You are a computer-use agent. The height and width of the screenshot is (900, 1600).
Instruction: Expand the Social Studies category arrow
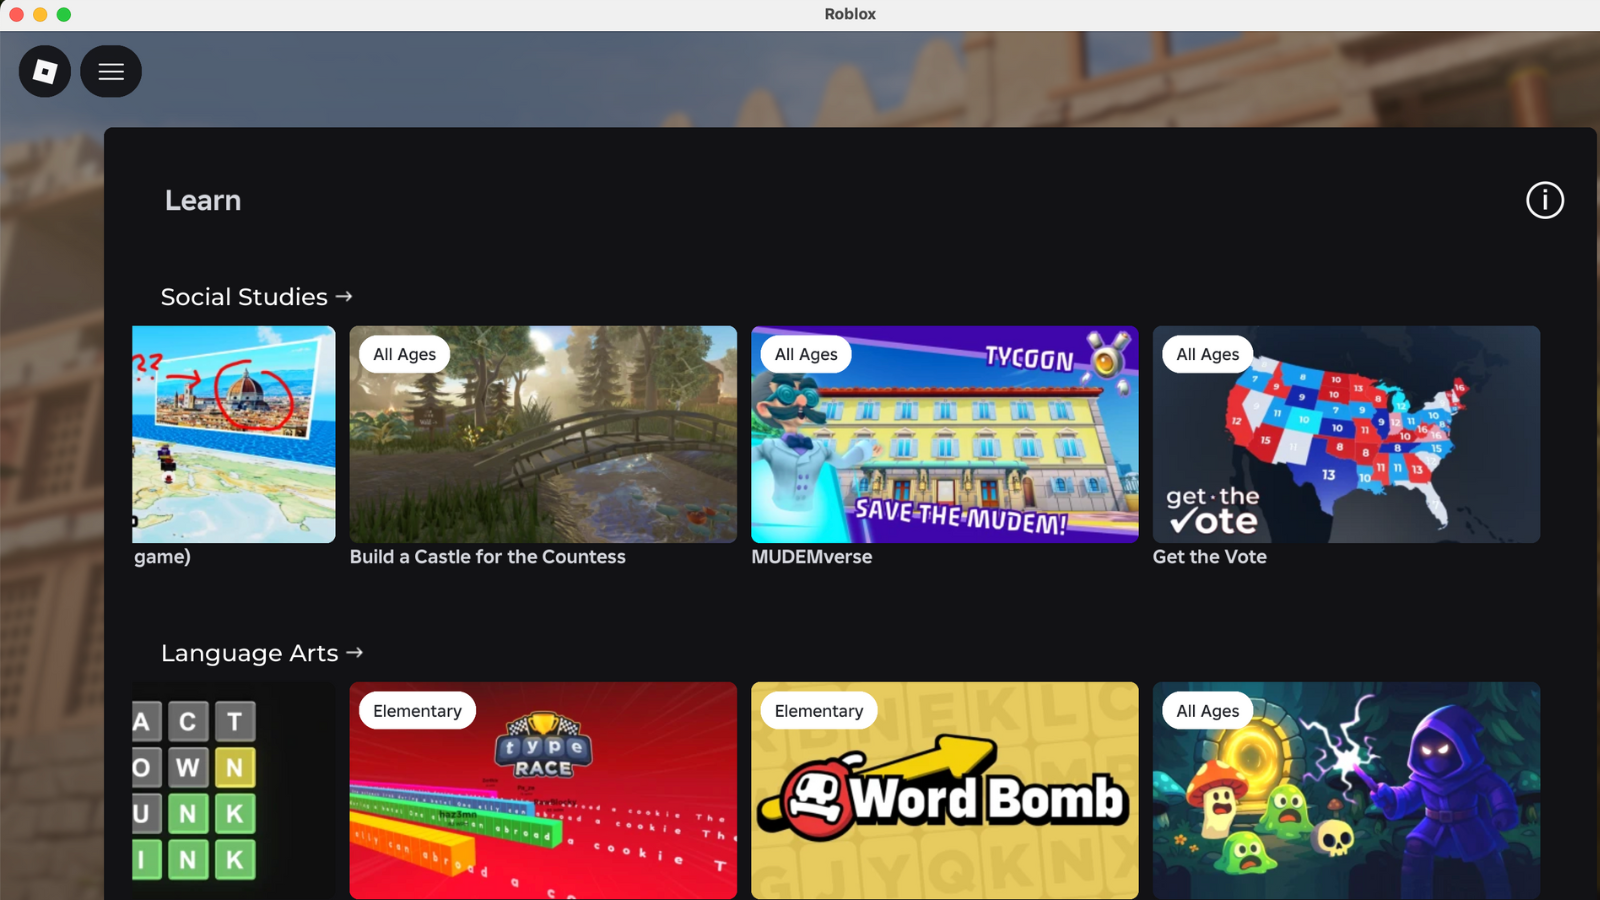pyautogui.click(x=344, y=297)
